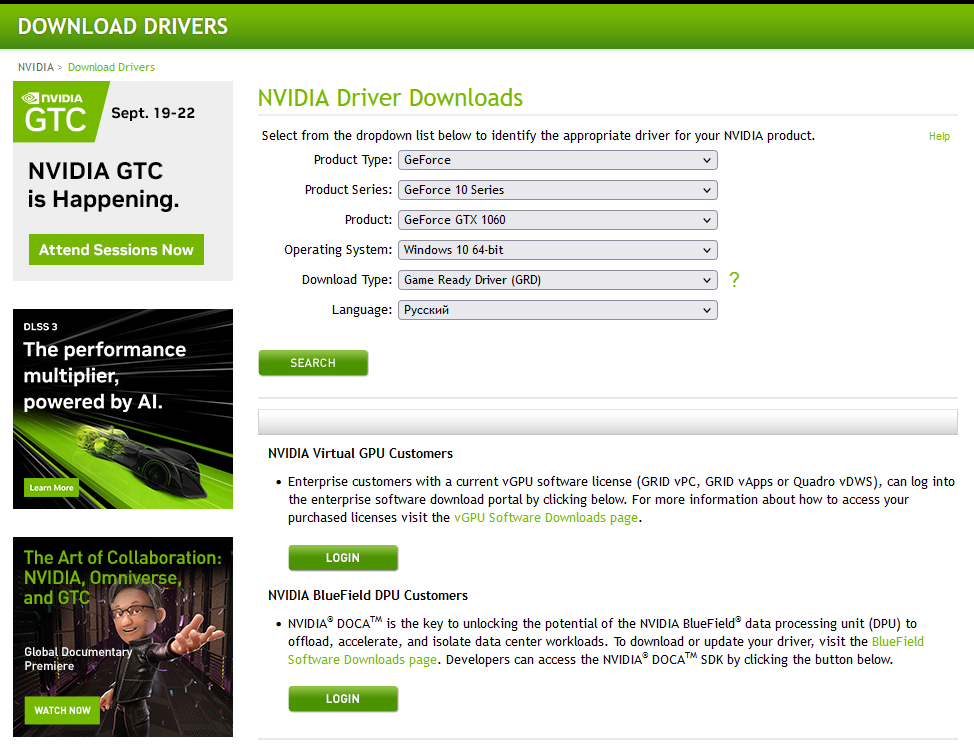Viewport: 974px width, 753px height.
Task: Click the DLSS 3 car advertisement image
Action: [123, 409]
